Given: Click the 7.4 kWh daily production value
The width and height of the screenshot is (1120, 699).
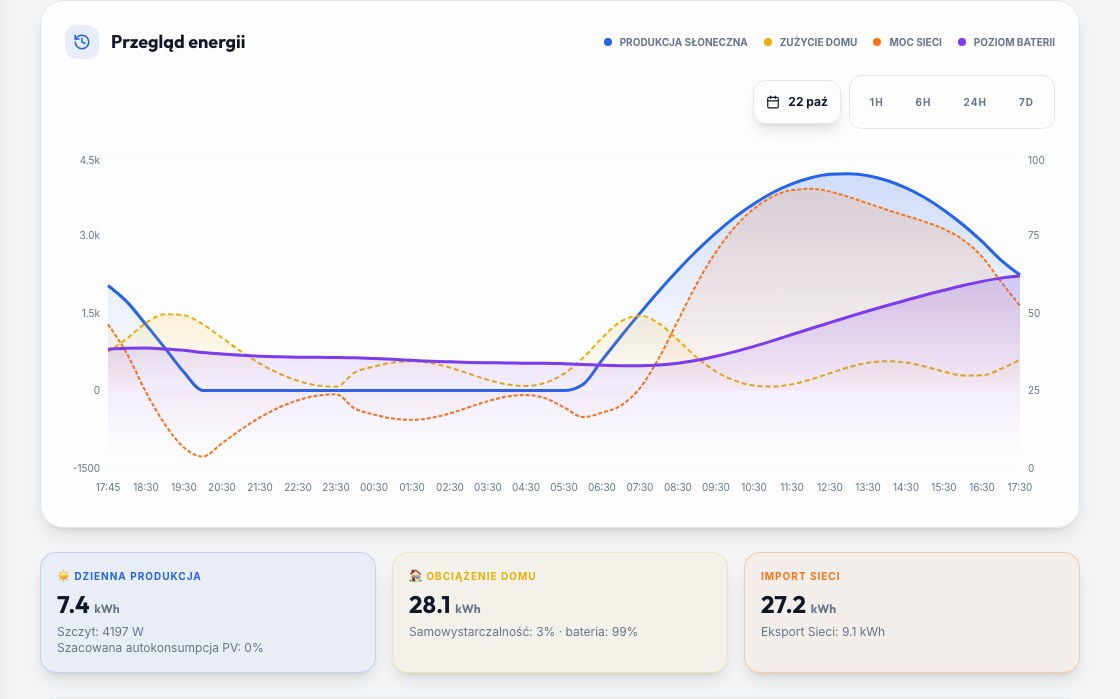Looking at the screenshot, I should (x=89, y=605).
